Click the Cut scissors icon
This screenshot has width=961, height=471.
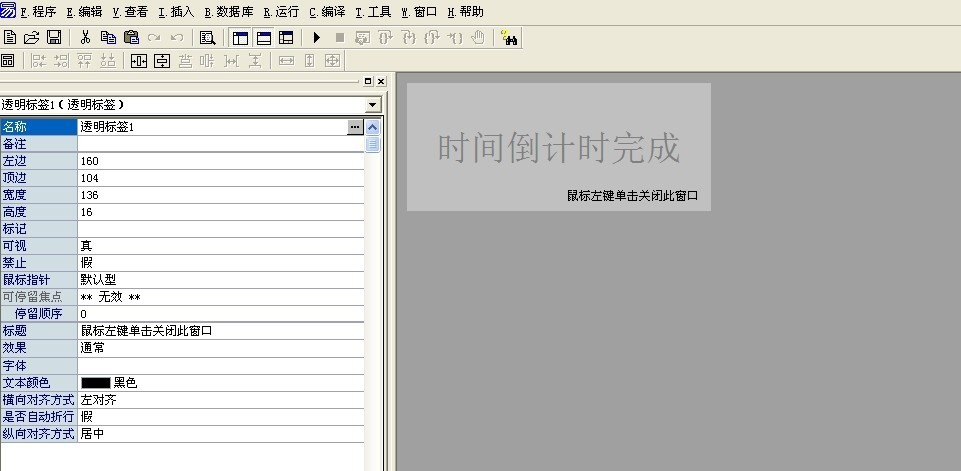pyautogui.click(x=86, y=38)
